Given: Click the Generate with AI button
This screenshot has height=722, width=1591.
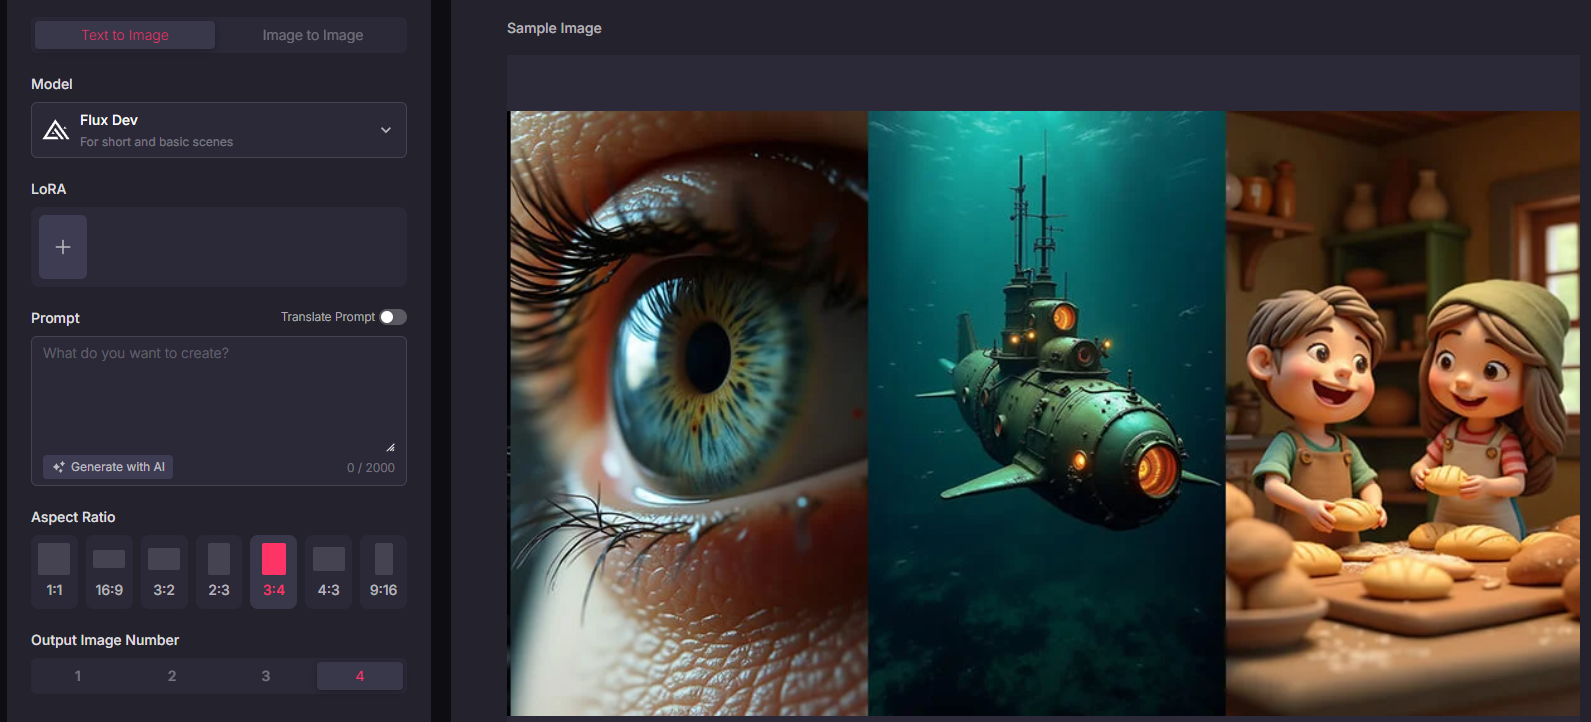Looking at the screenshot, I should (x=108, y=467).
